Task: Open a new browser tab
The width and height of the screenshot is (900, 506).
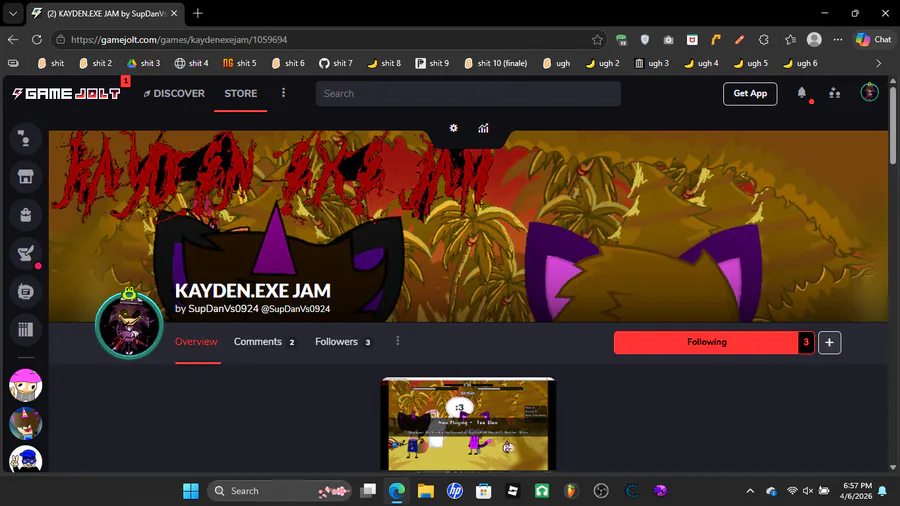Action: 197,13
